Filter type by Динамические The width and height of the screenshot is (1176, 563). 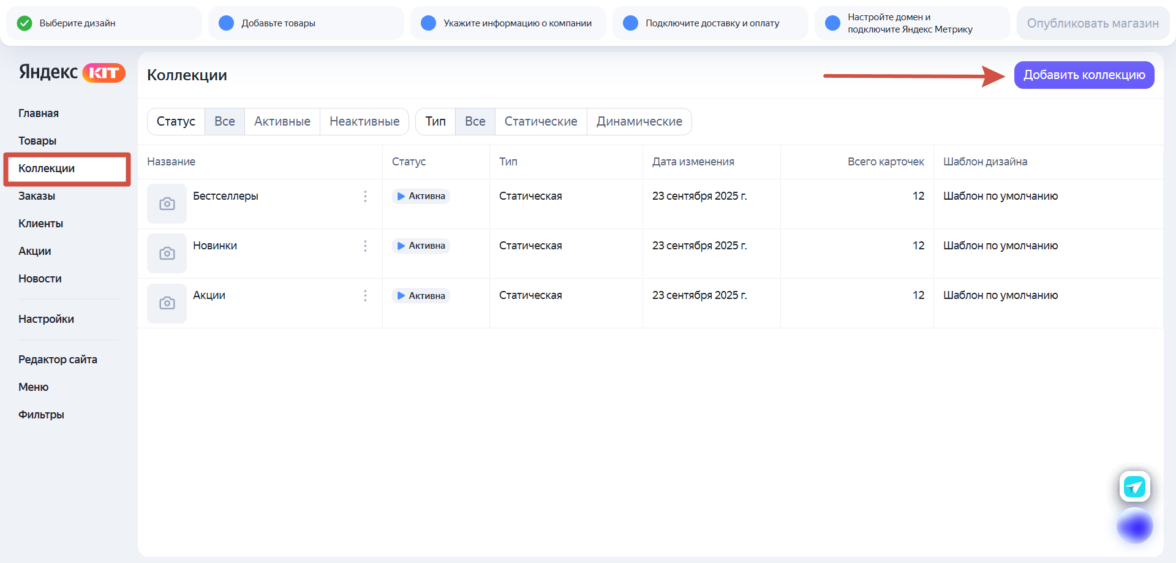coord(639,121)
